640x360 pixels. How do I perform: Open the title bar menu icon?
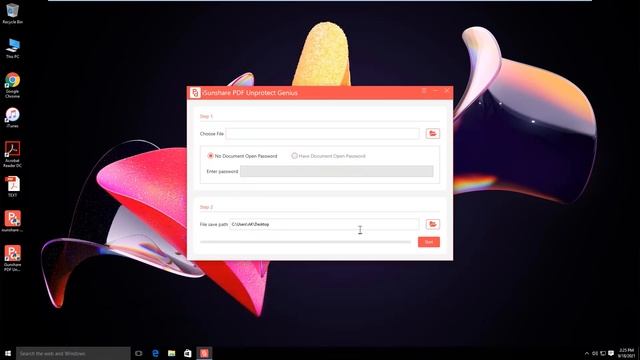click(424, 91)
